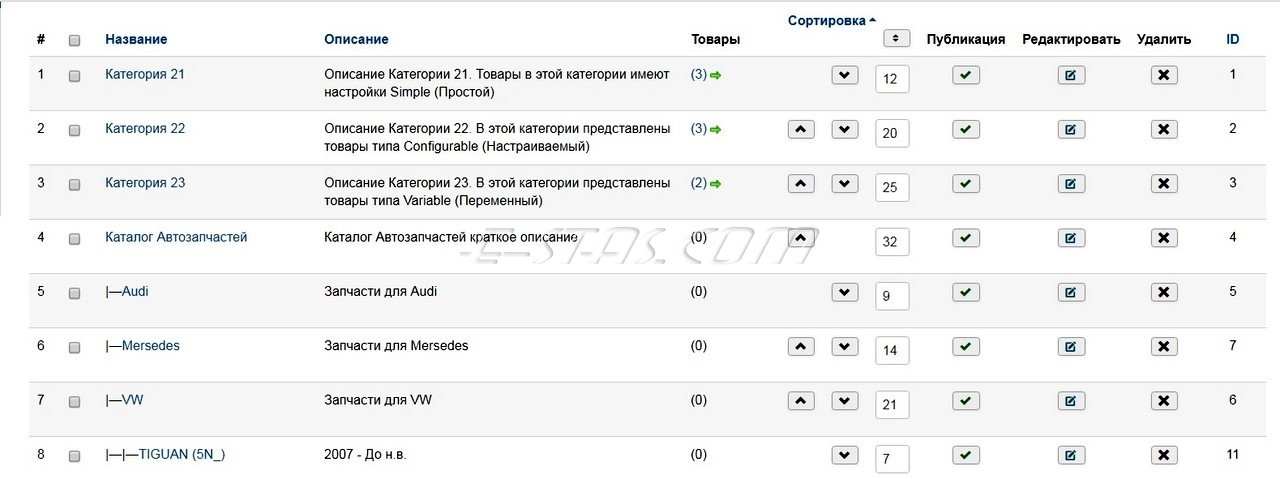Select the Mersedes row checkbox
The image size is (1280, 479).
tap(74, 347)
